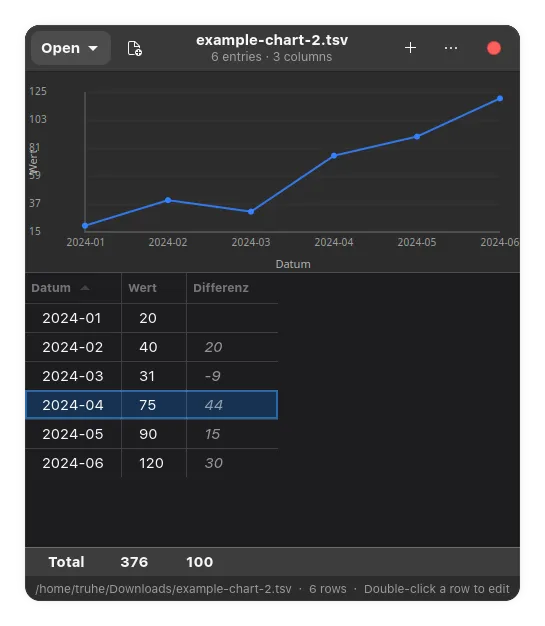Click Differenz value 20 in 2024-02 row
Screen dimensions: 545x626
[214, 347]
